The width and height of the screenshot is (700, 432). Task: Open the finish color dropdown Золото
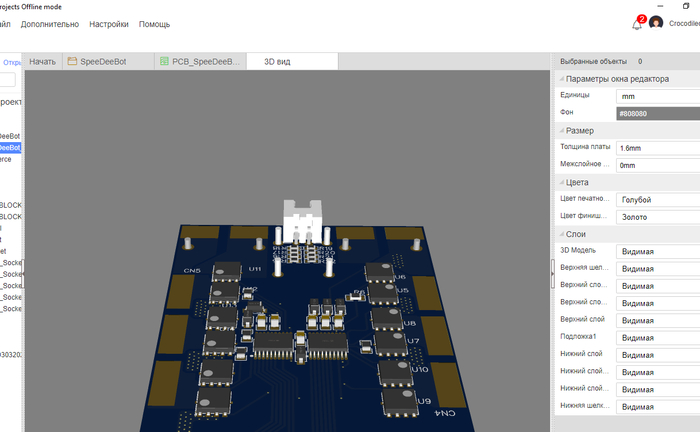[658, 217]
